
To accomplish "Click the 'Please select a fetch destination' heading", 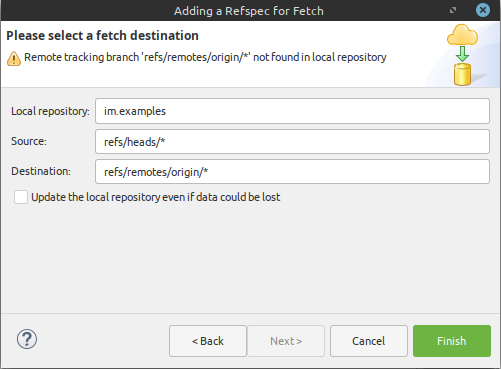I will [x=102, y=35].
